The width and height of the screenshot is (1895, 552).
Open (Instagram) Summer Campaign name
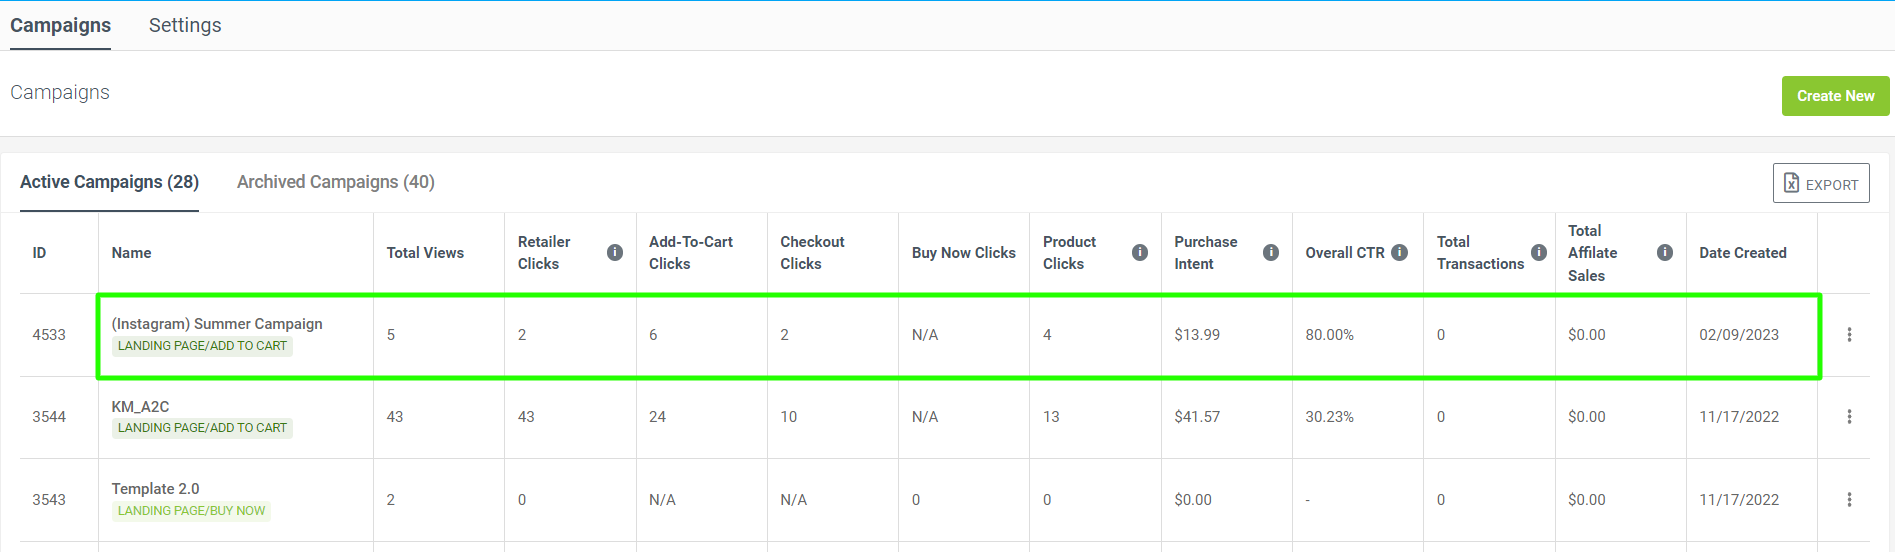[217, 324]
